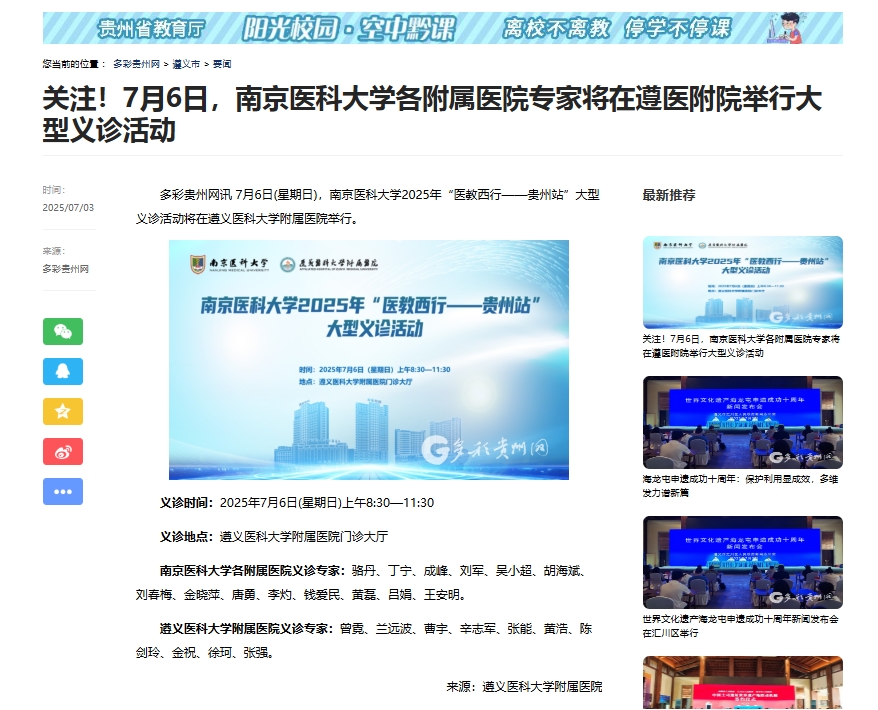
Task: Go to 要闻 breadcrumb link
Action: (222, 64)
